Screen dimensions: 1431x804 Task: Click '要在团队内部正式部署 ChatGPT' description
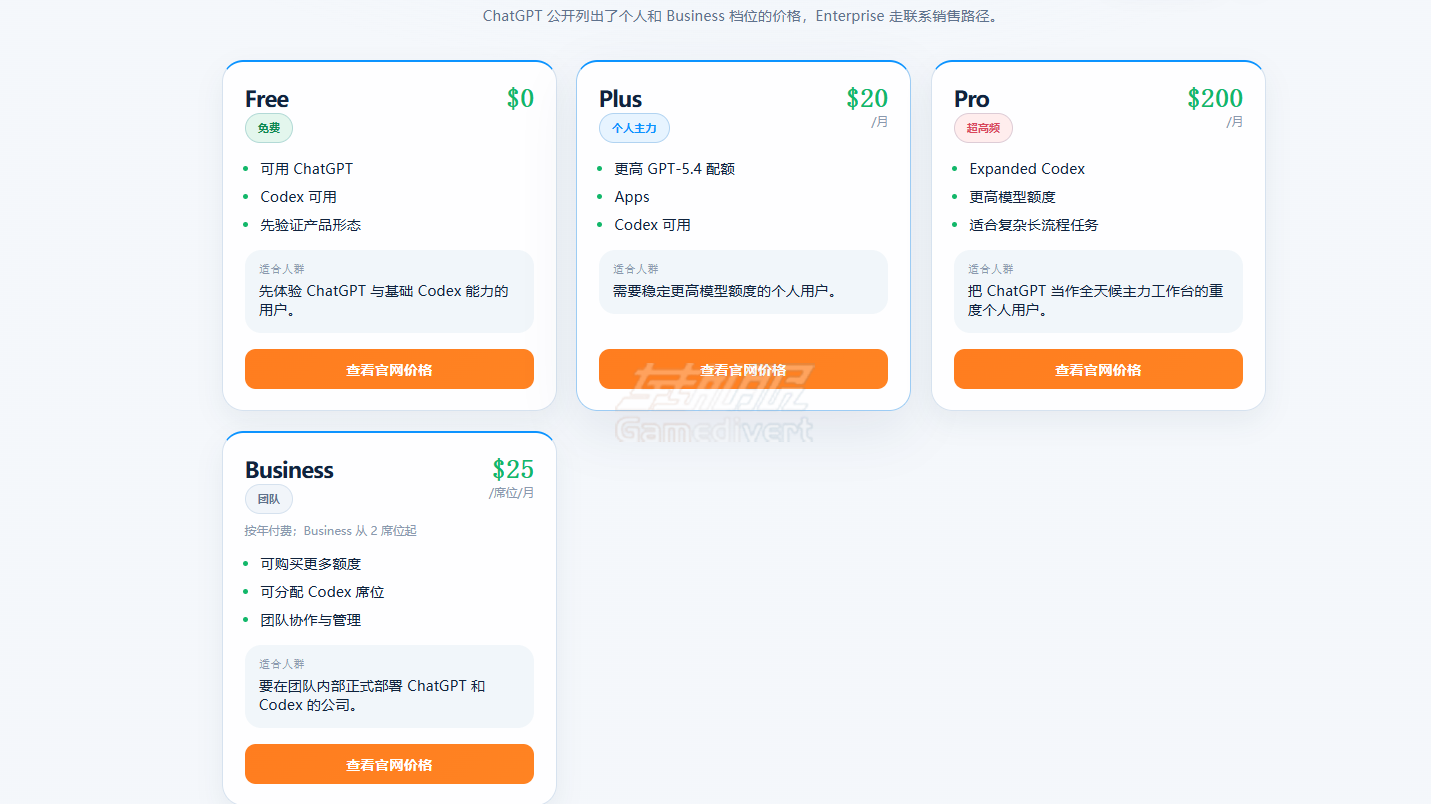coord(372,695)
